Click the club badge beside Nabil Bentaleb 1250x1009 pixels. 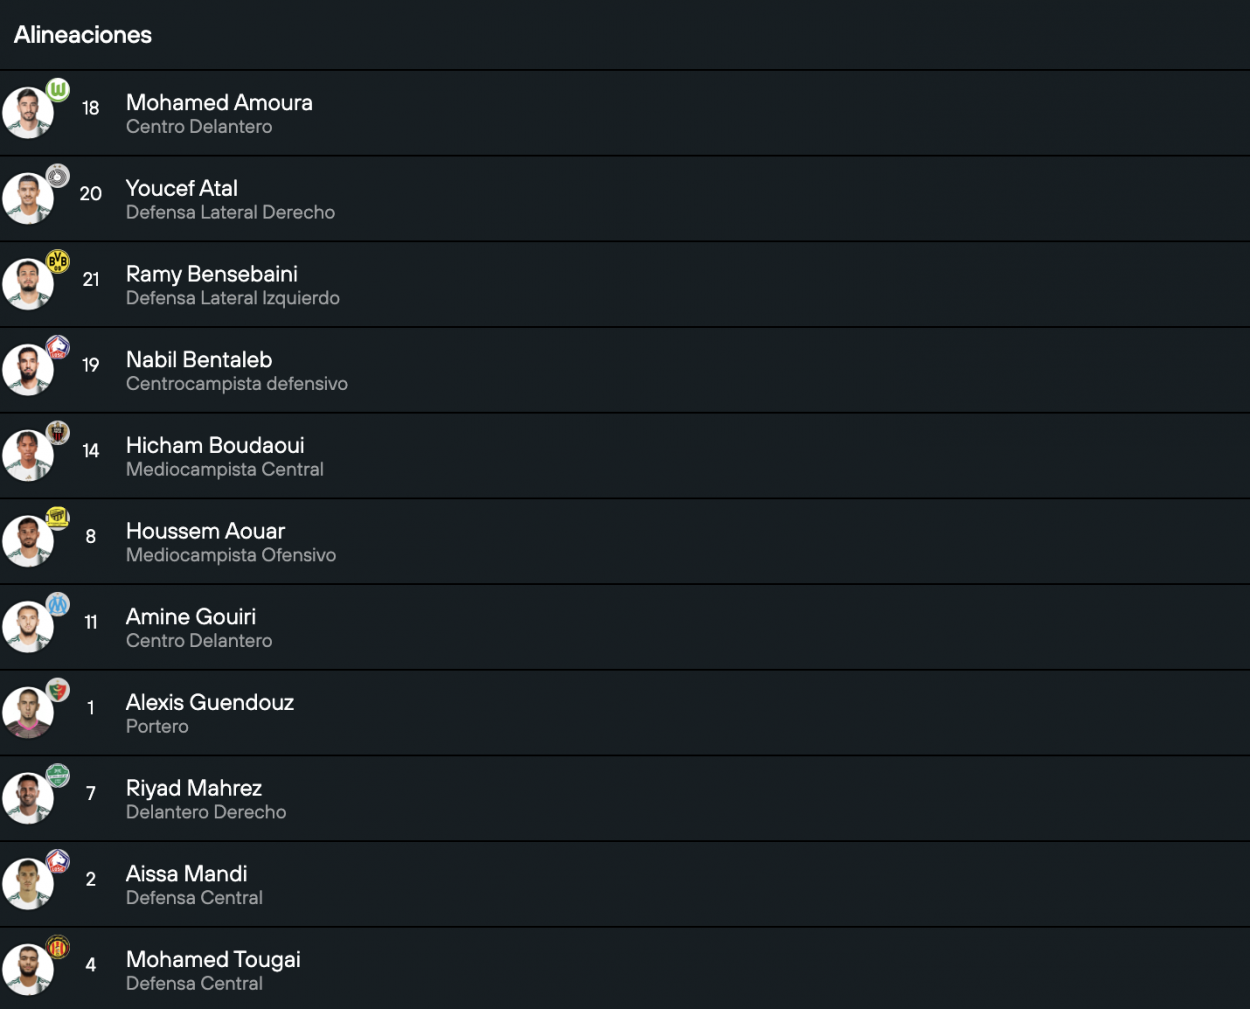[58, 347]
